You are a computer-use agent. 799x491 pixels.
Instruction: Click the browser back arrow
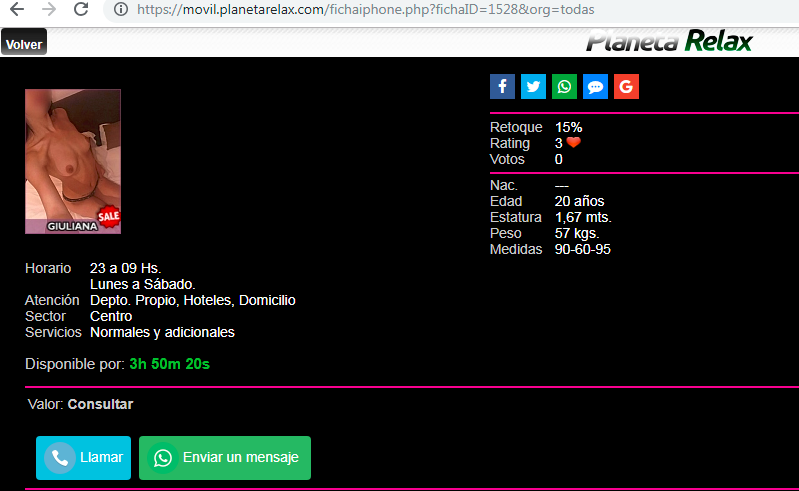tap(16, 10)
